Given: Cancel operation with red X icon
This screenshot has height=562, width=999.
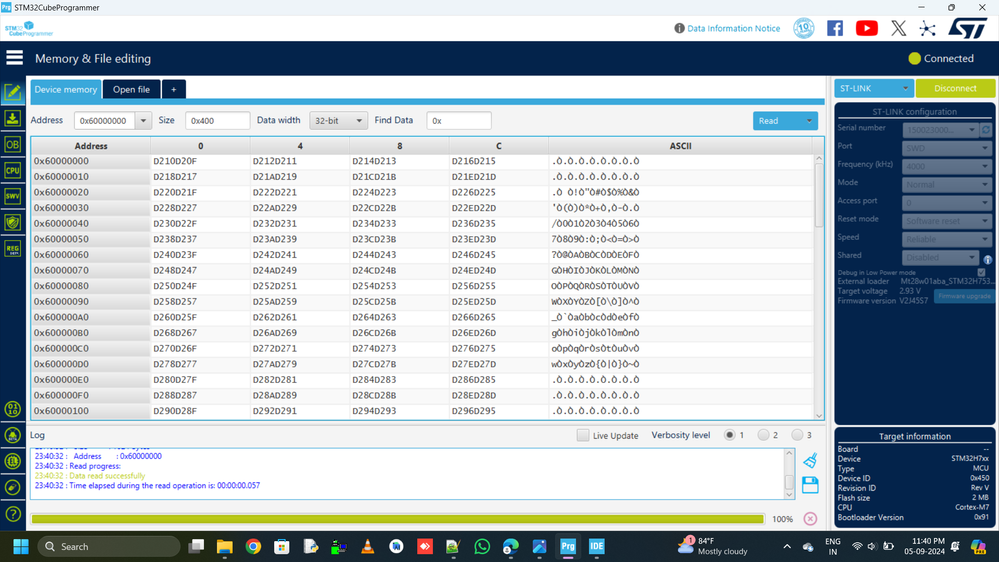Looking at the screenshot, I should (x=810, y=519).
